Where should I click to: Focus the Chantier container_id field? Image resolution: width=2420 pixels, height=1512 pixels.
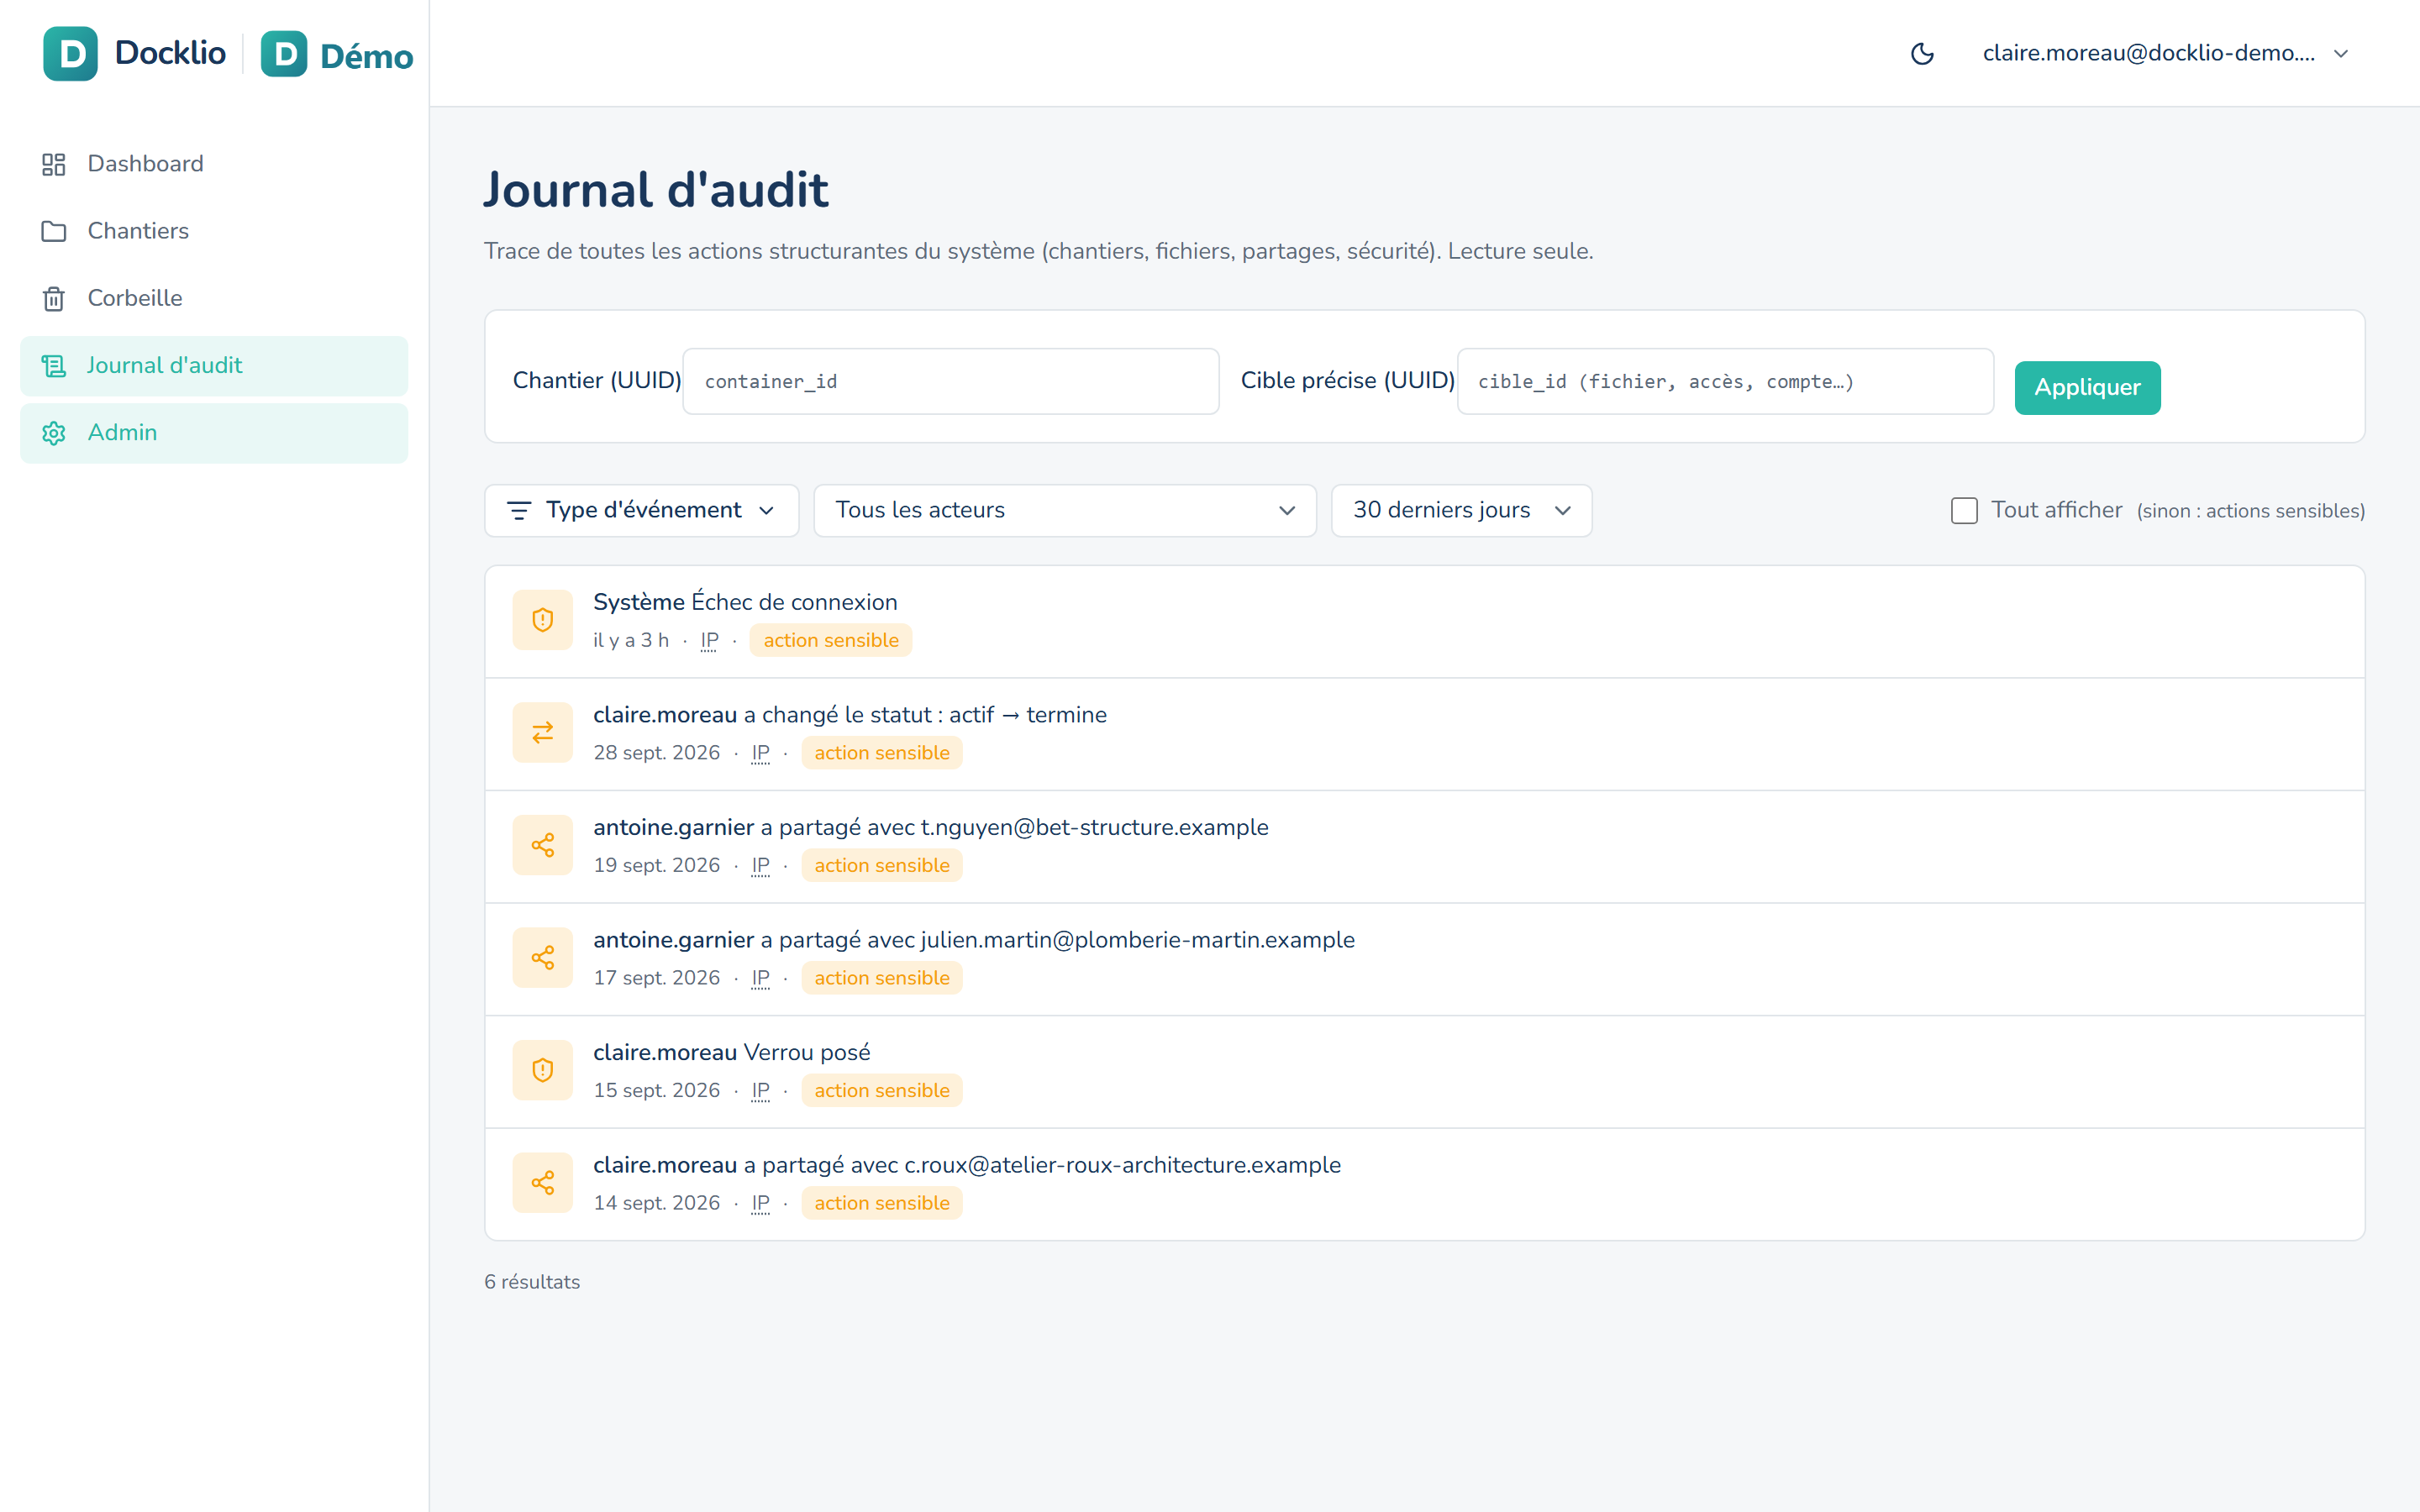pos(951,381)
